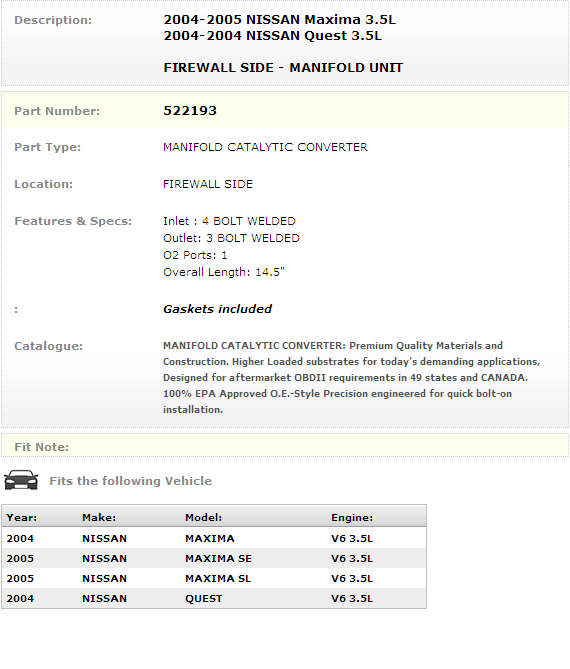Click V6 3.5L in the QUEST row

pyautogui.click(x=352, y=599)
